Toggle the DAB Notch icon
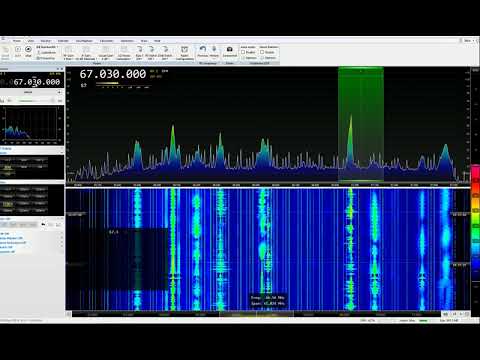The height and width of the screenshot is (360, 480). 165,53
